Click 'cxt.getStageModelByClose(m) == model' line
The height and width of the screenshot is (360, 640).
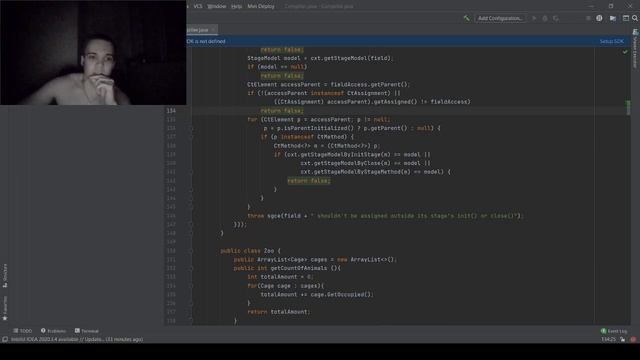click(365, 163)
